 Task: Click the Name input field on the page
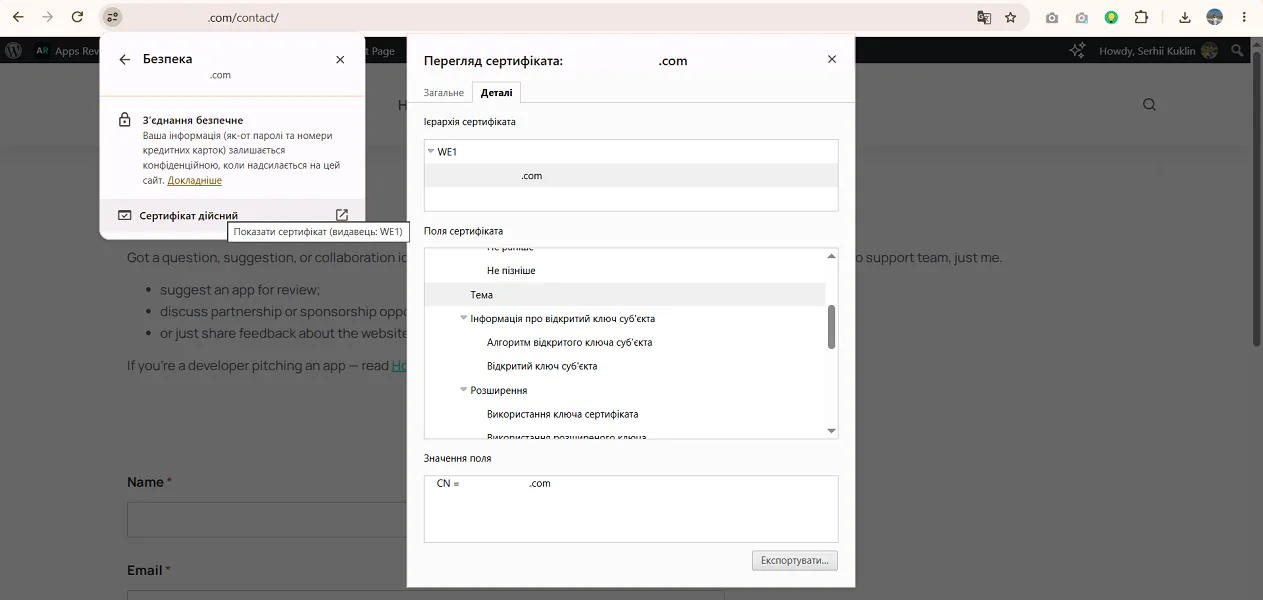pos(266,520)
